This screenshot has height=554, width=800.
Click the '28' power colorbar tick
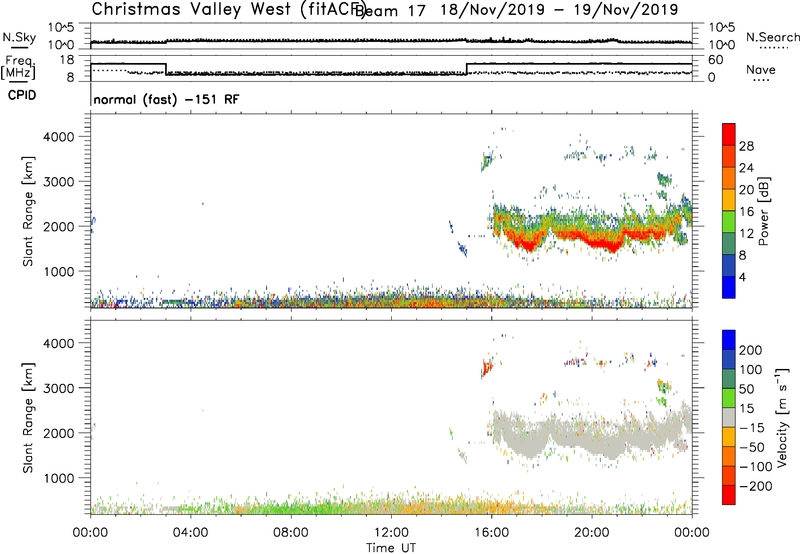746,146
